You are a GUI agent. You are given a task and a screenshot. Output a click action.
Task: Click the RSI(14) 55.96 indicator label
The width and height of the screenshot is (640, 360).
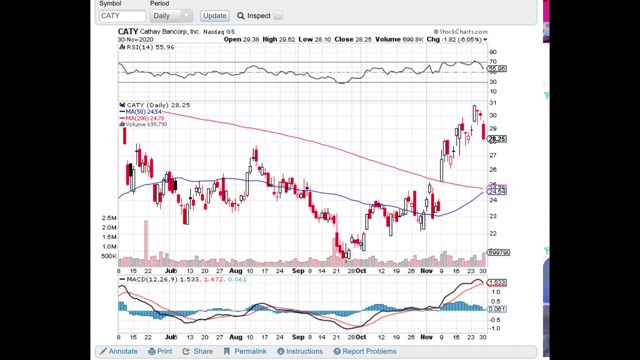click(x=147, y=47)
